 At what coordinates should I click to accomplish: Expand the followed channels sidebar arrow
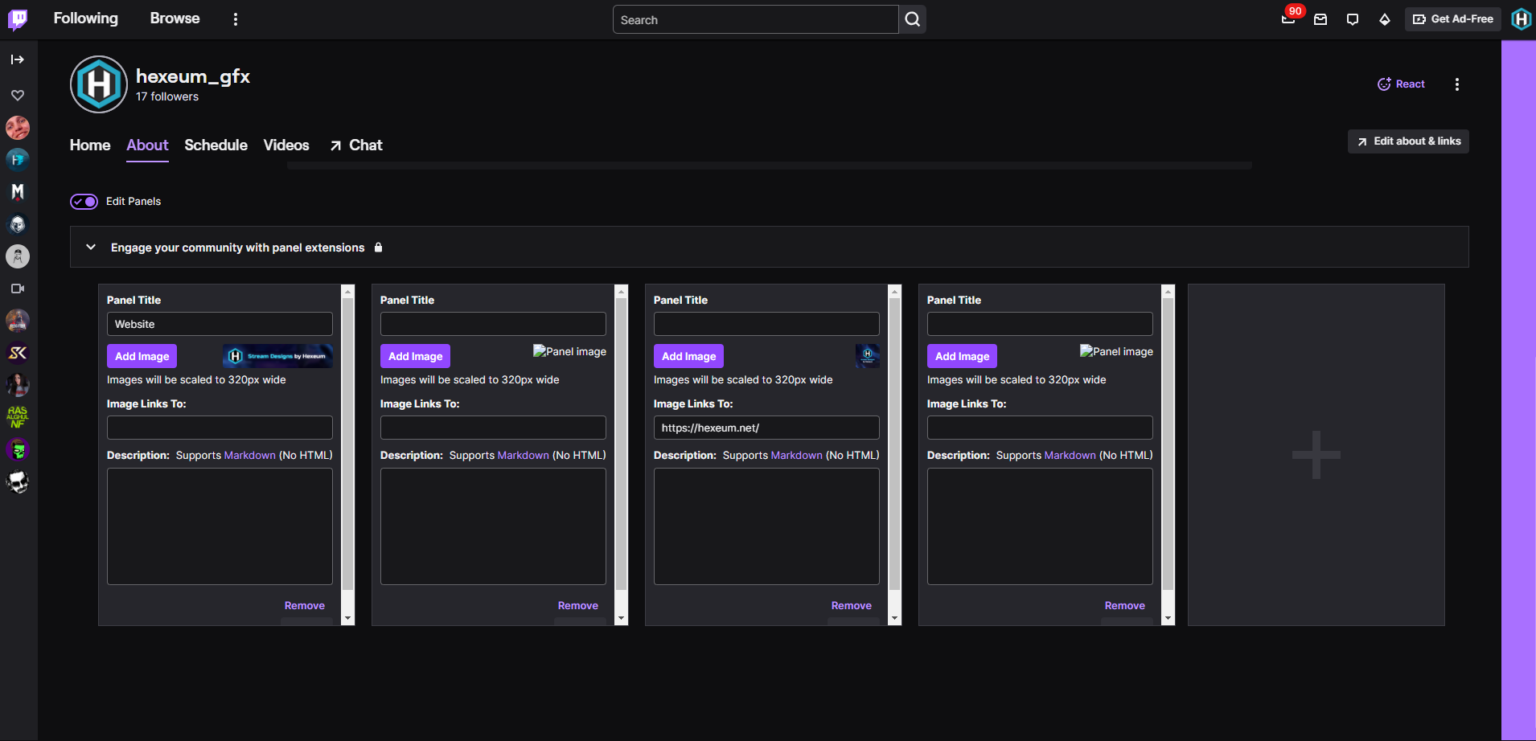pyautogui.click(x=17, y=59)
